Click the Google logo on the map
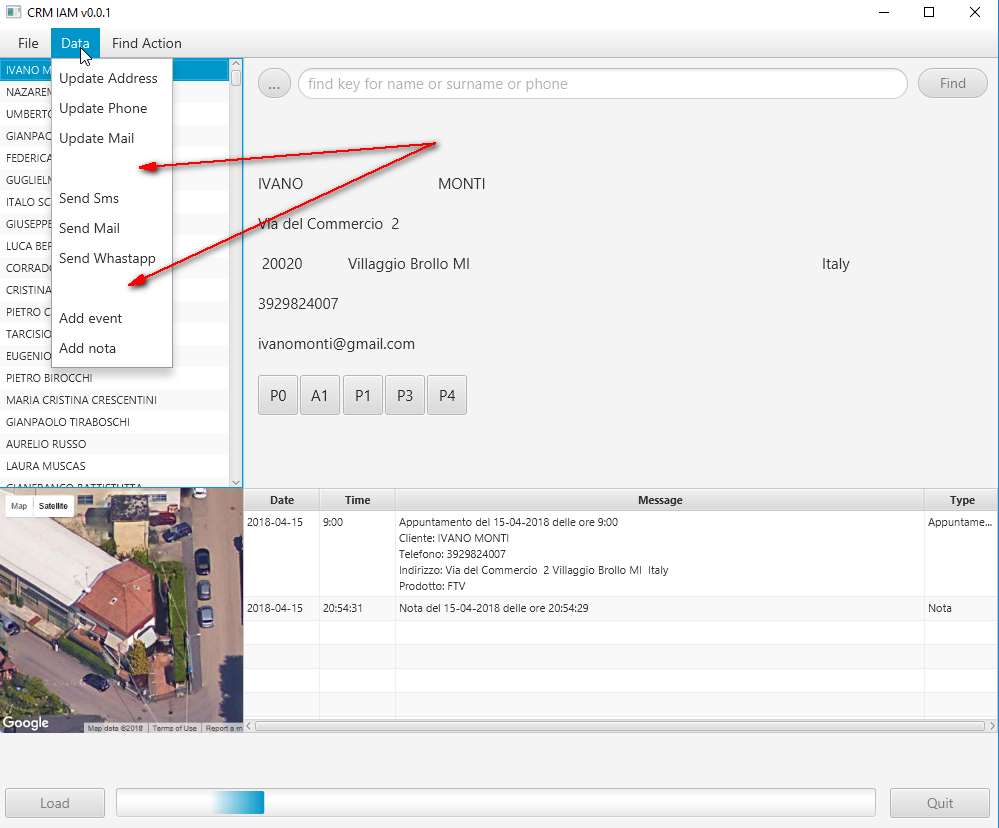Viewport: 999px width, 828px height. pyautogui.click(x=25, y=723)
